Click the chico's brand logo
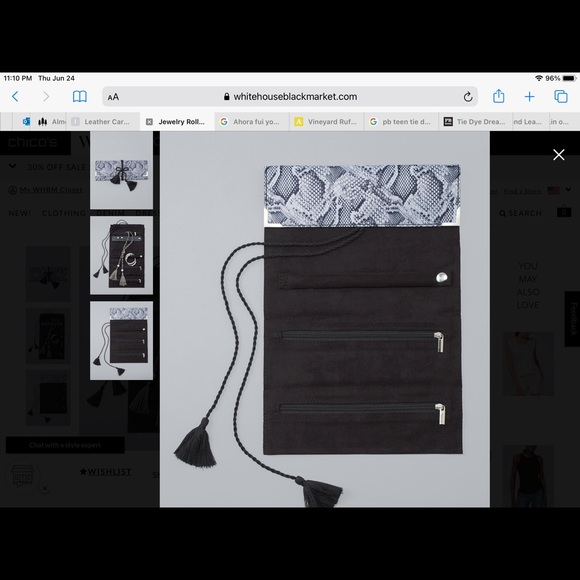The image size is (580, 580). click(x=33, y=142)
